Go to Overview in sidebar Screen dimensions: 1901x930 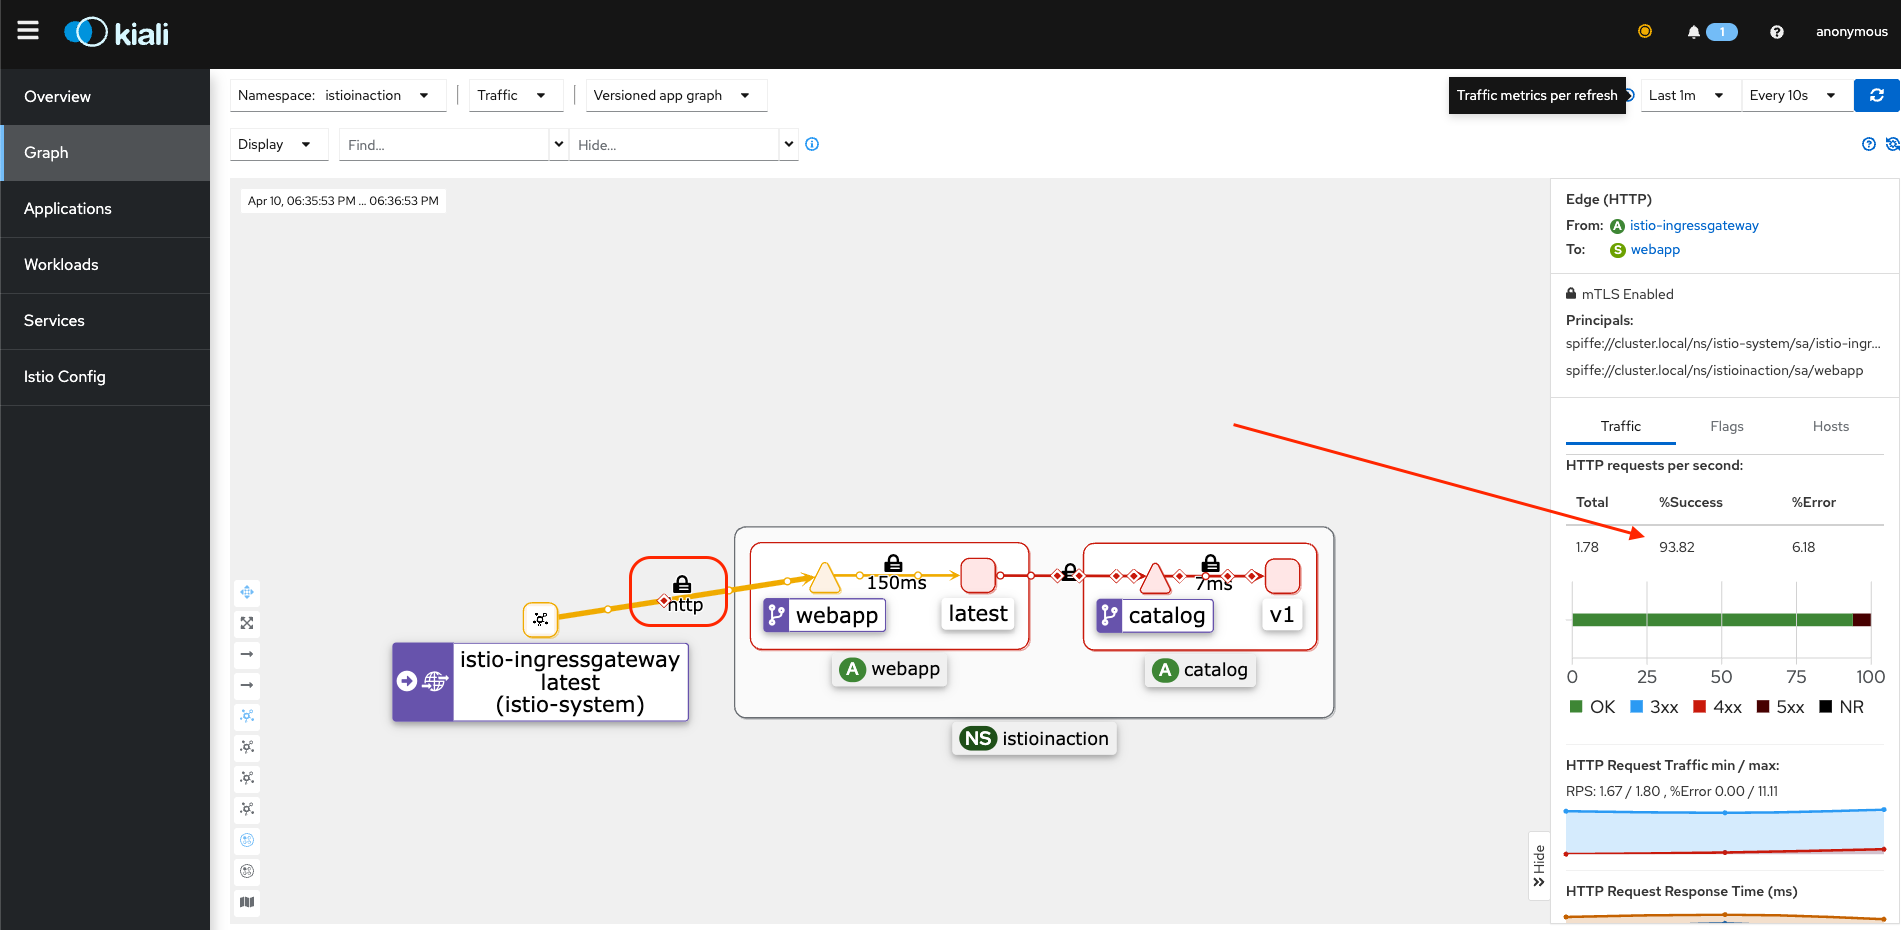coord(105,97)
